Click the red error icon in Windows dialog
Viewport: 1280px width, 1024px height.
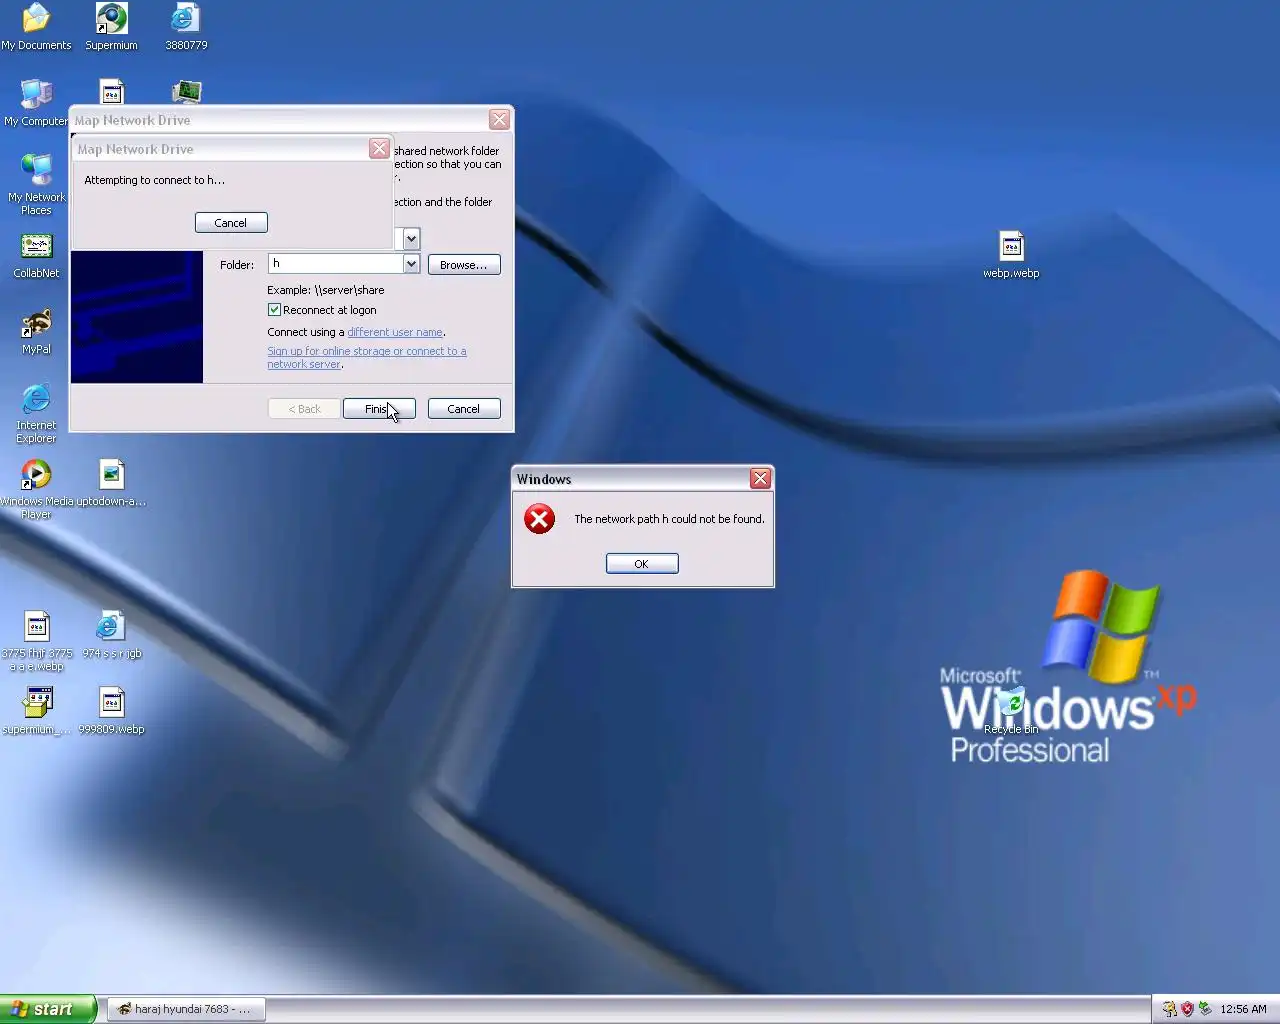click(x=539, y=519)
